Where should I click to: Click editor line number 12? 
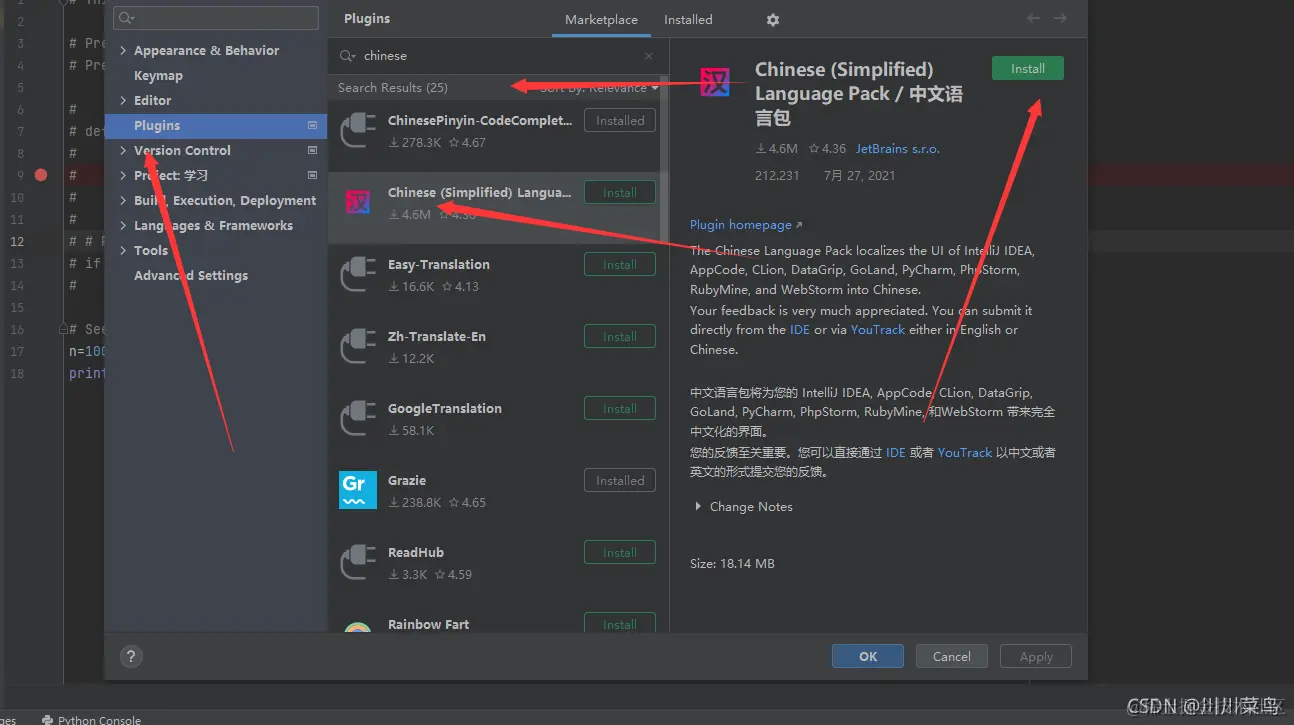[18, 241]
